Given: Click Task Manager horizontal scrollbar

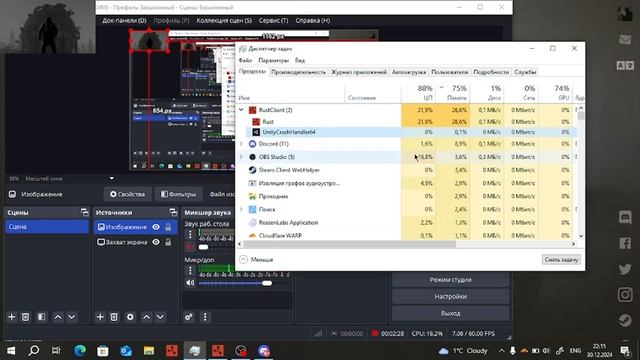Looking at the screenshot, I should (349, 244).
